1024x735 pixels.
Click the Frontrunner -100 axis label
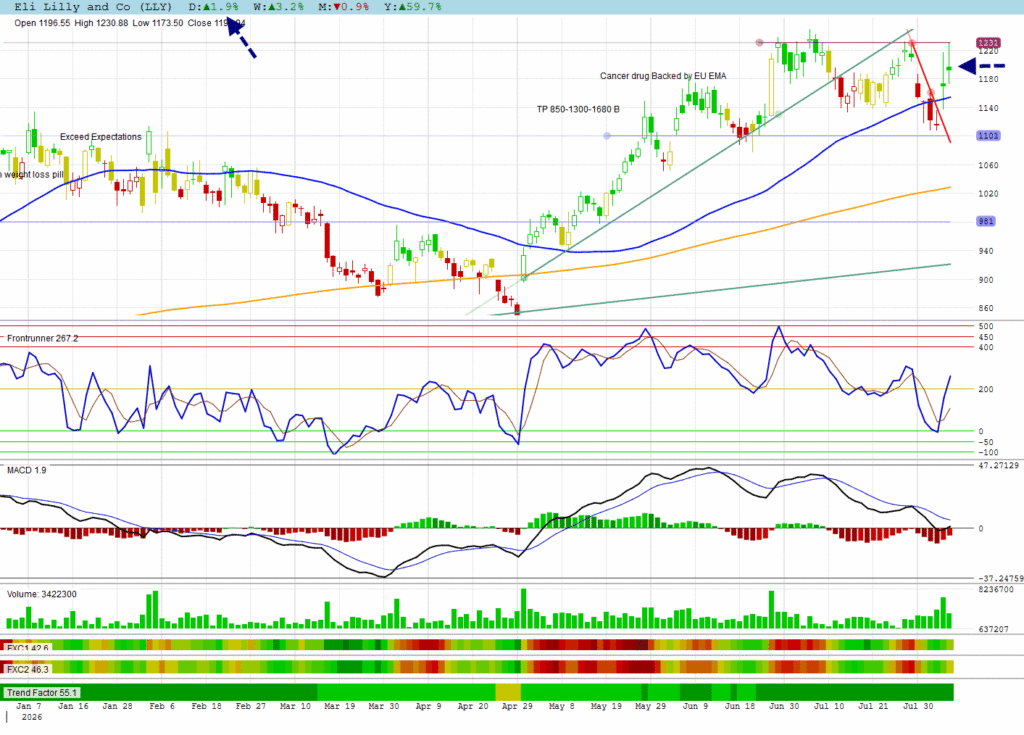coord(988,452)
